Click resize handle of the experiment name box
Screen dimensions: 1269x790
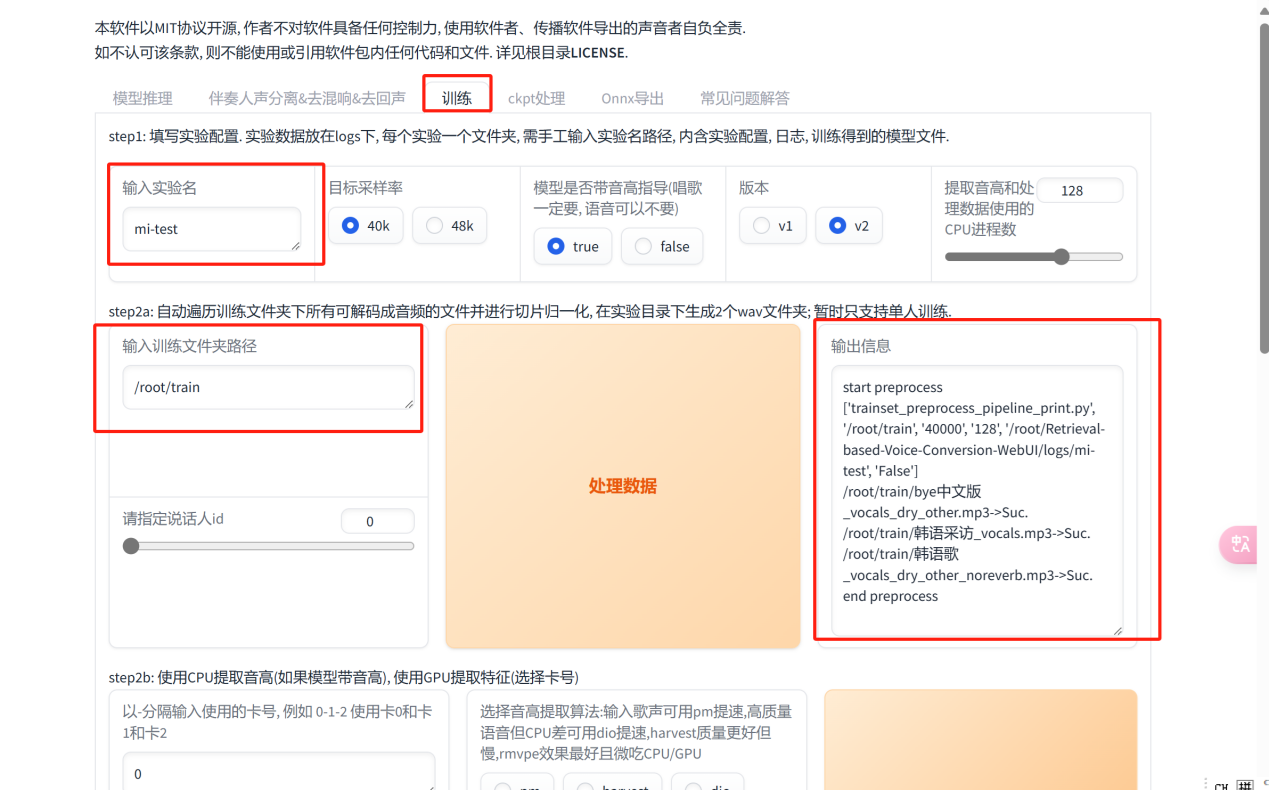click(295, 245)
